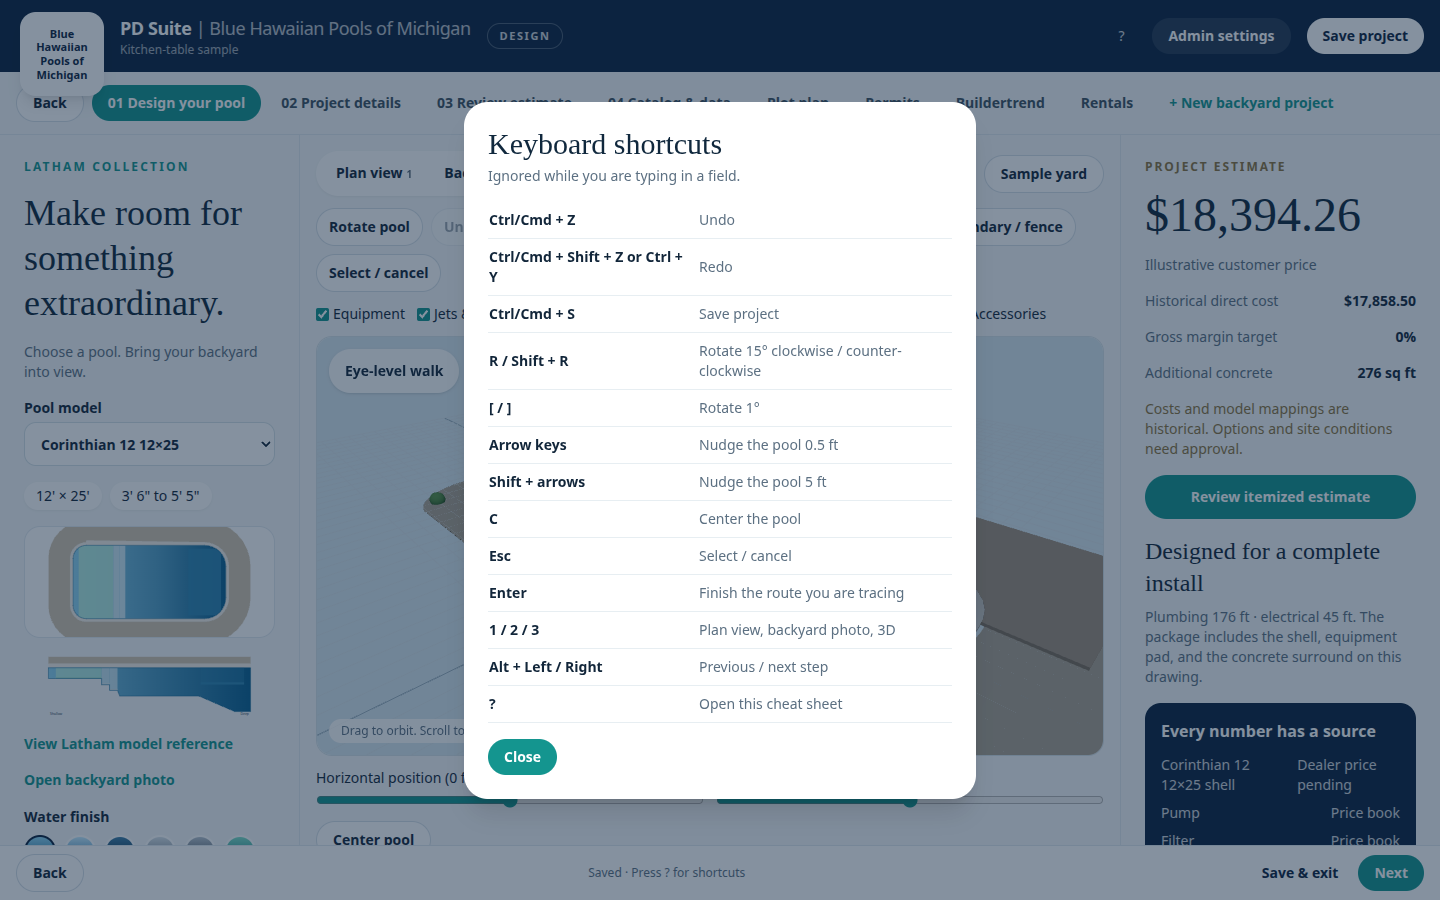Click 'Finish the route you are tracing' text
This screenshot has width=1440, height=900.
point(801,593)
